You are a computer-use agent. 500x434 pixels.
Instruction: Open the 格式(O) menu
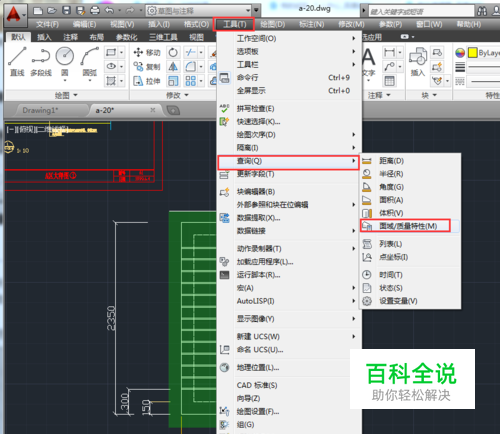(x=197, y=24)
